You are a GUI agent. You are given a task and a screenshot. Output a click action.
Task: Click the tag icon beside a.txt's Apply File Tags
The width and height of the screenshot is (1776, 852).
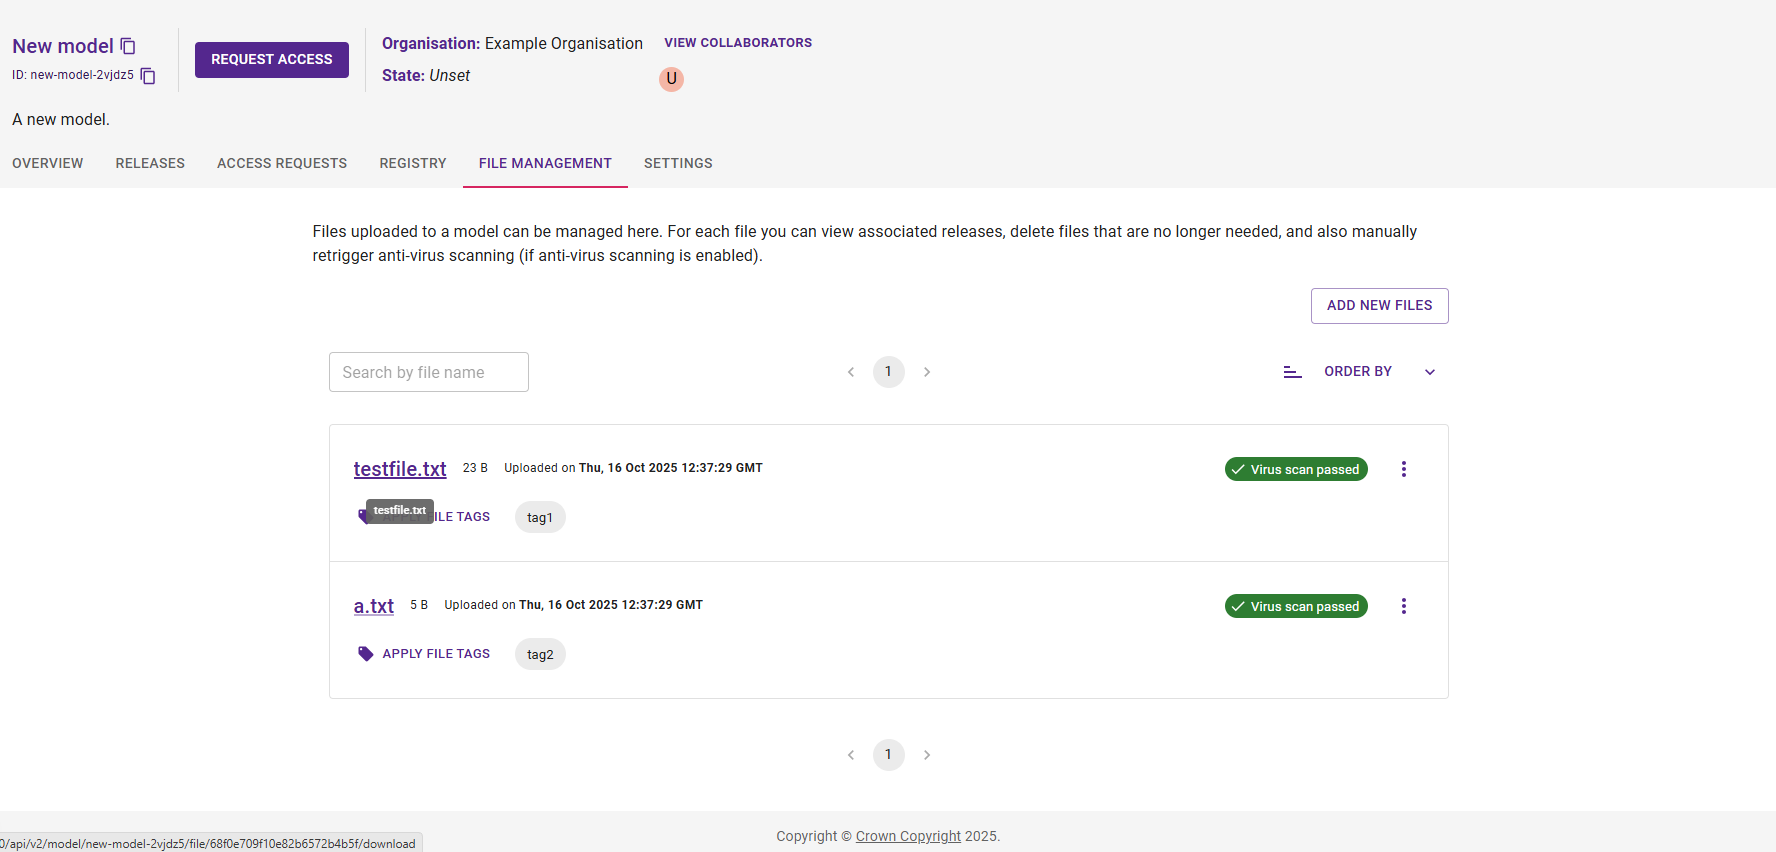pos(366,654)
